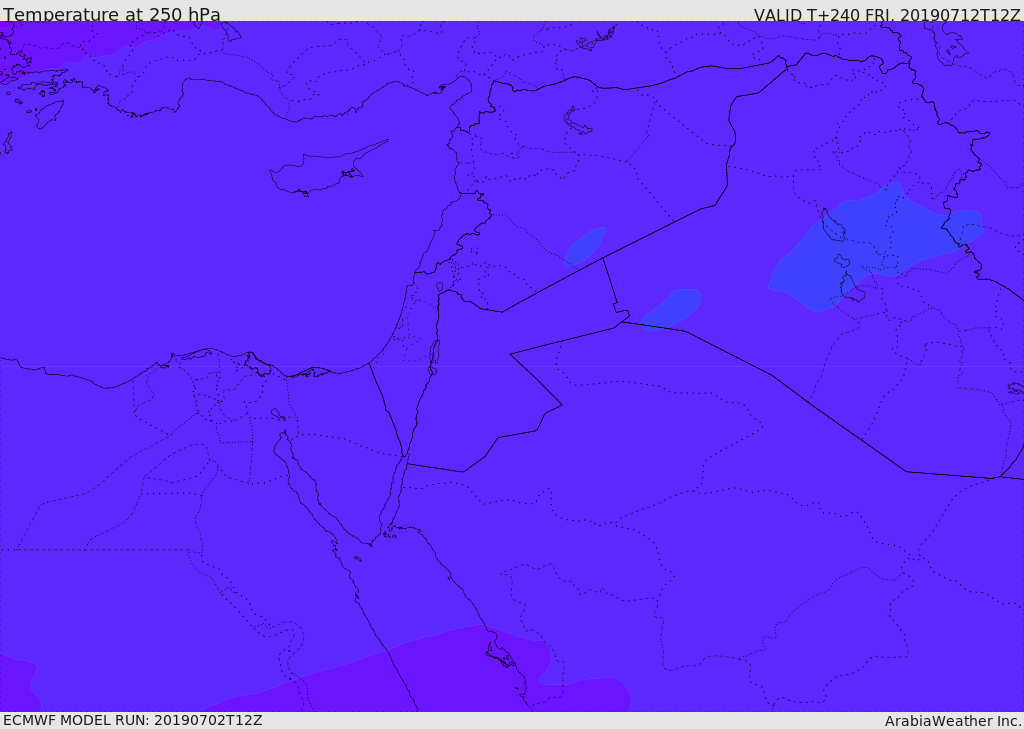The width and height of the screenshot is (1024, 729).
Task: Click the 'Temperature at 250 hPa' title text
Action: click(112, 14)
